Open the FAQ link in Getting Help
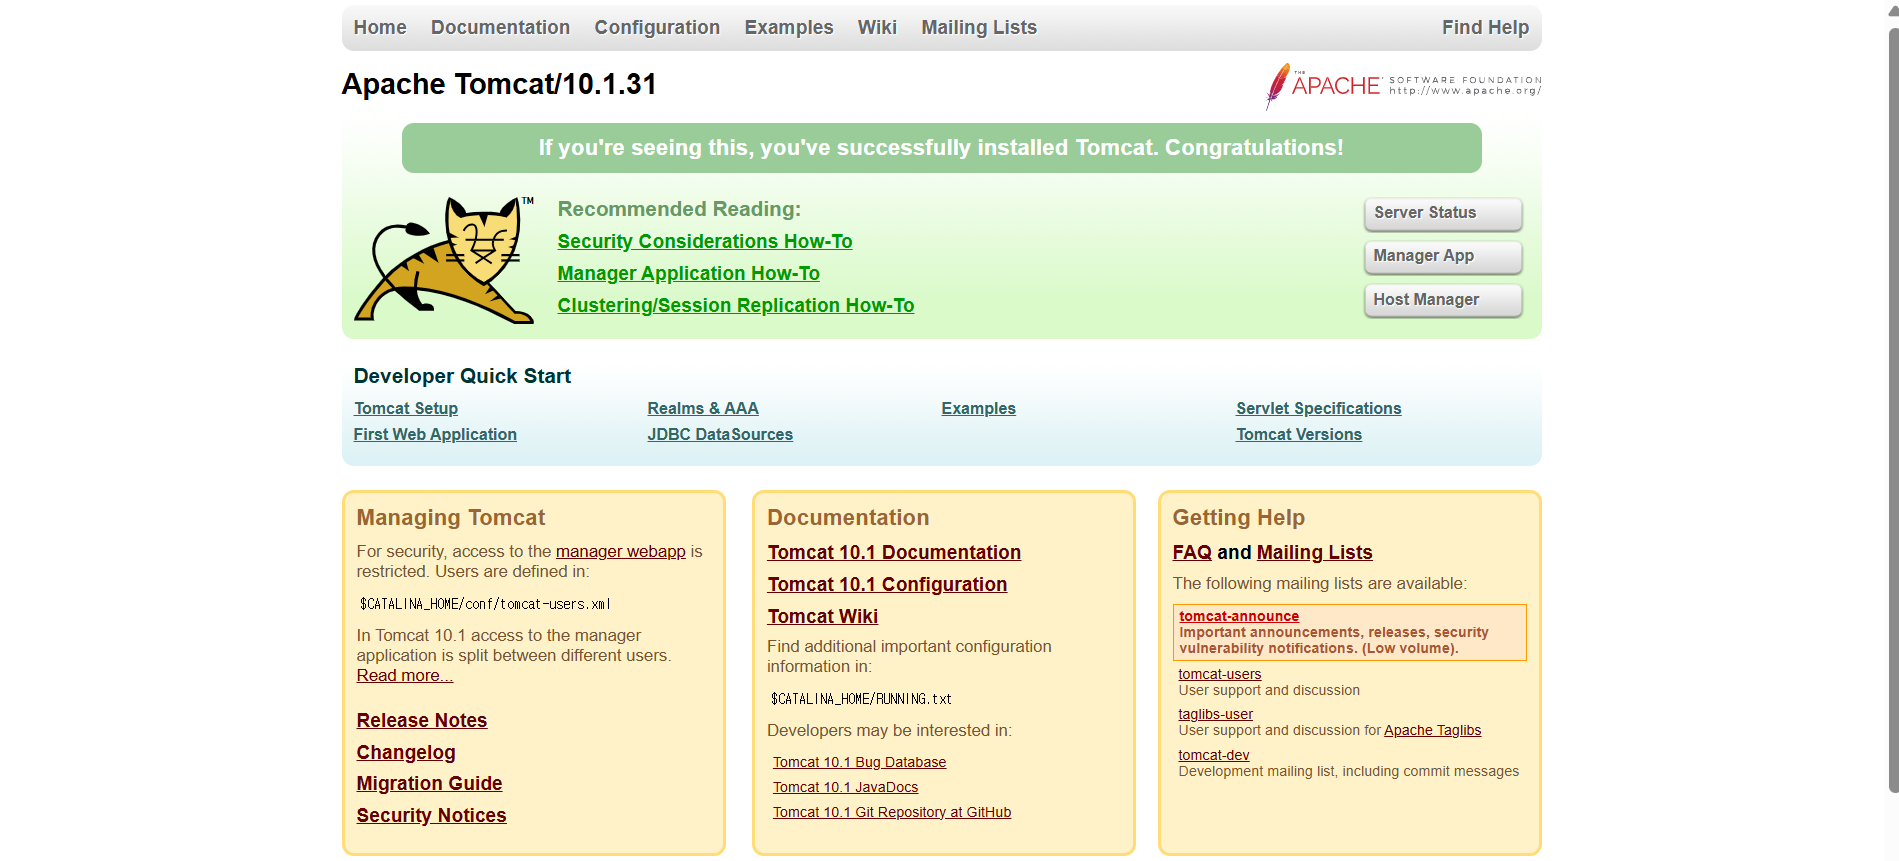Image resolution: width=1899 pixels, height=861 pixels. pyautogui.click(x=1192, y=552)
